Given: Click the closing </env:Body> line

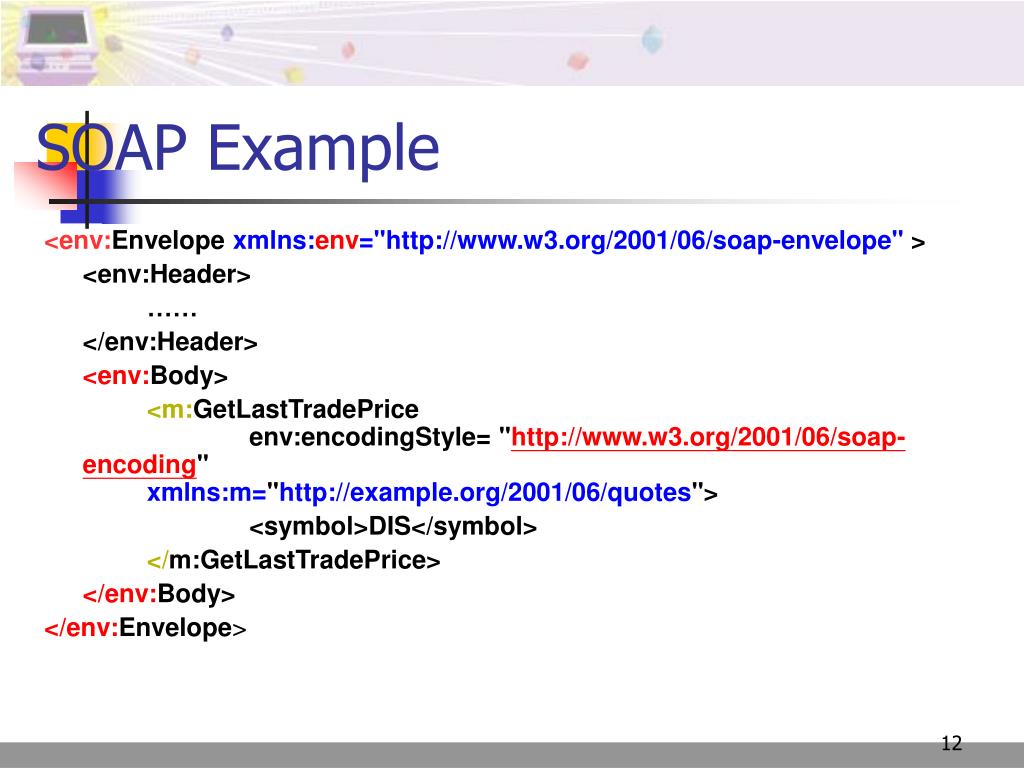Looking at the screenshot, I should [x=159, y=594].
